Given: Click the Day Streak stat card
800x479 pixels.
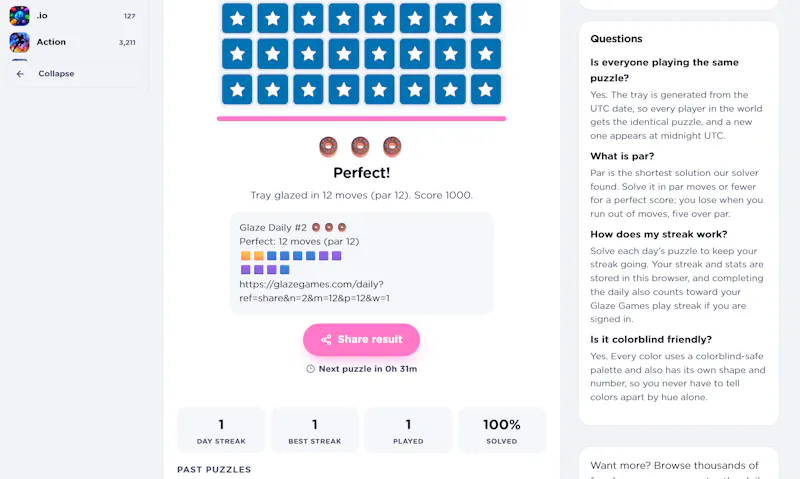Looking at the screenshot, I should (x=221, y=430).
